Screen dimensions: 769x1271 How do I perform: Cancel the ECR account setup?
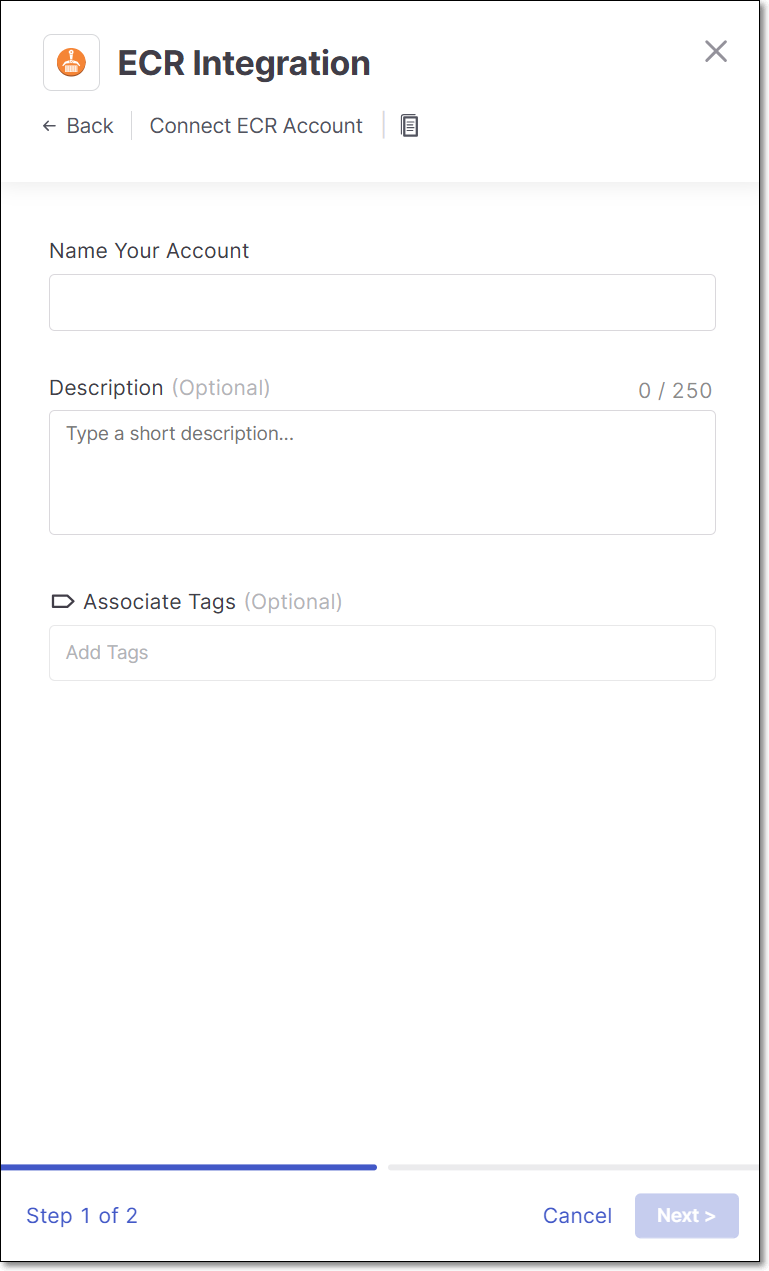click(x=577, y=1216)
